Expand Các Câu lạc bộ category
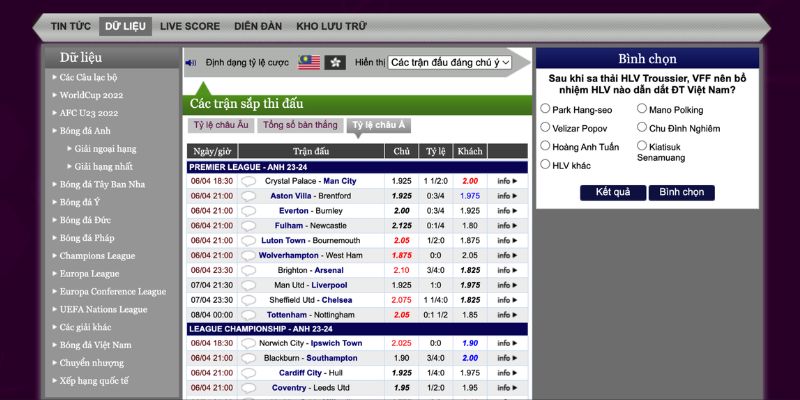The height and width of the screenshot is (400, 800). click(x=88, y=77)
